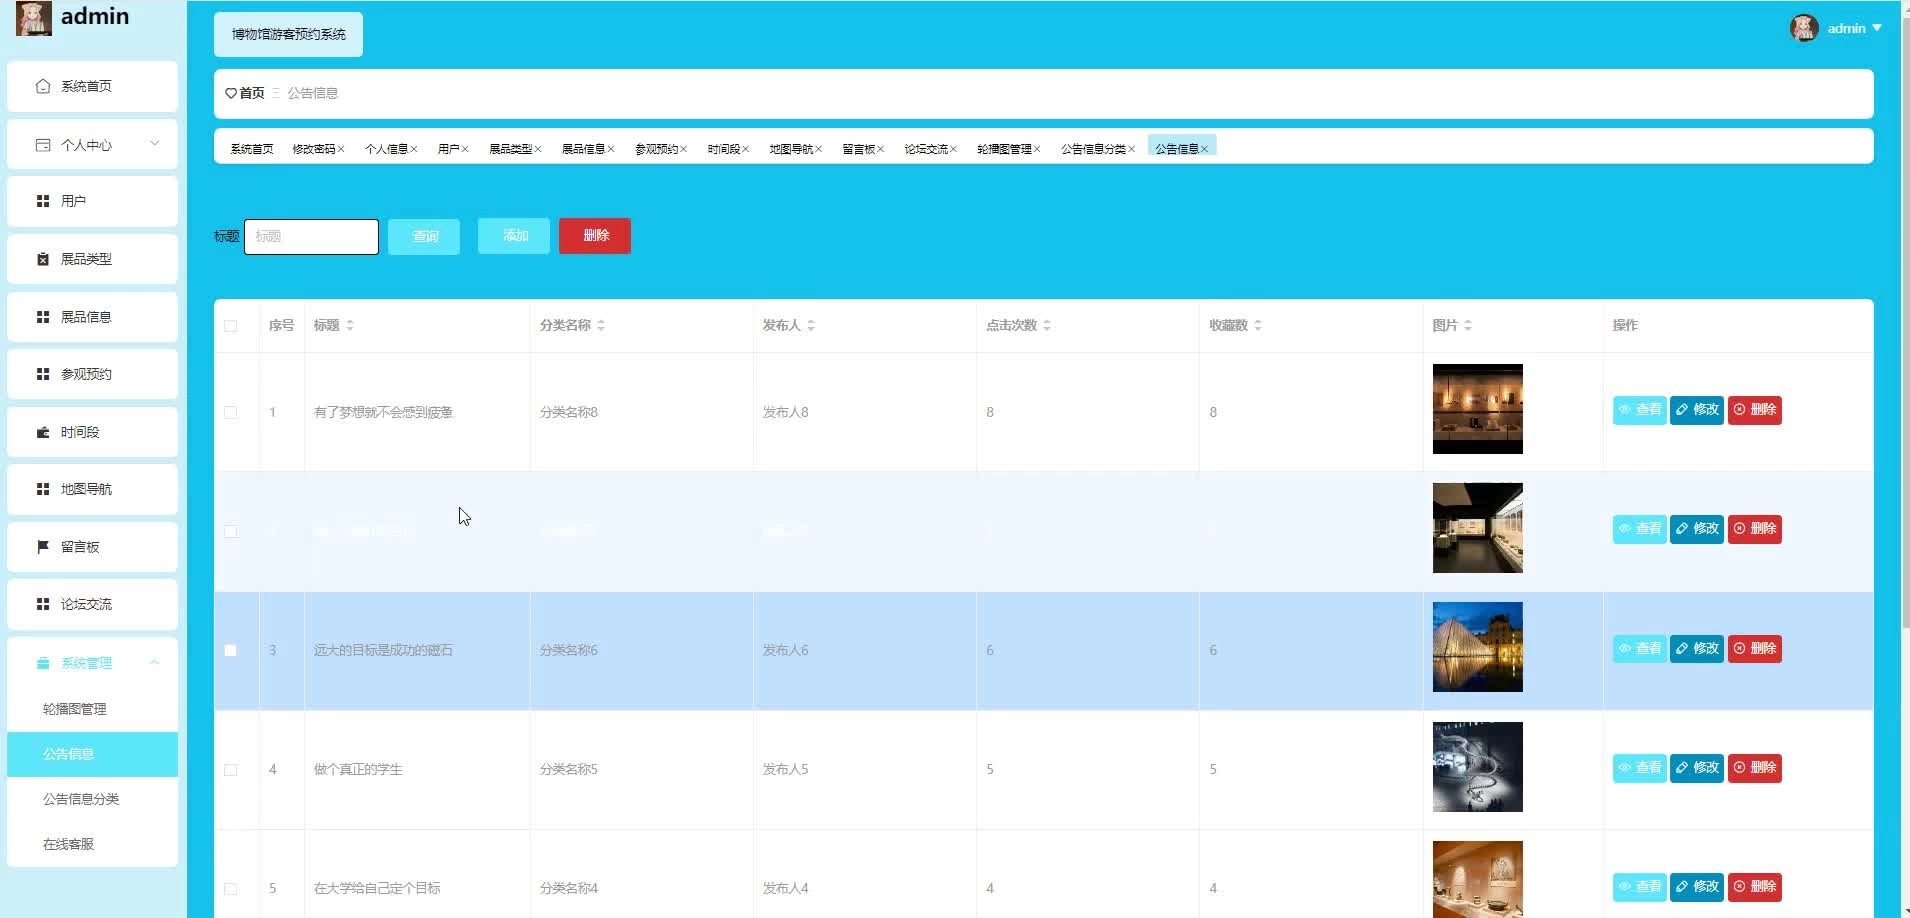
Task: Close the 公告信息 tab using its X
Action: (1205, 149)
